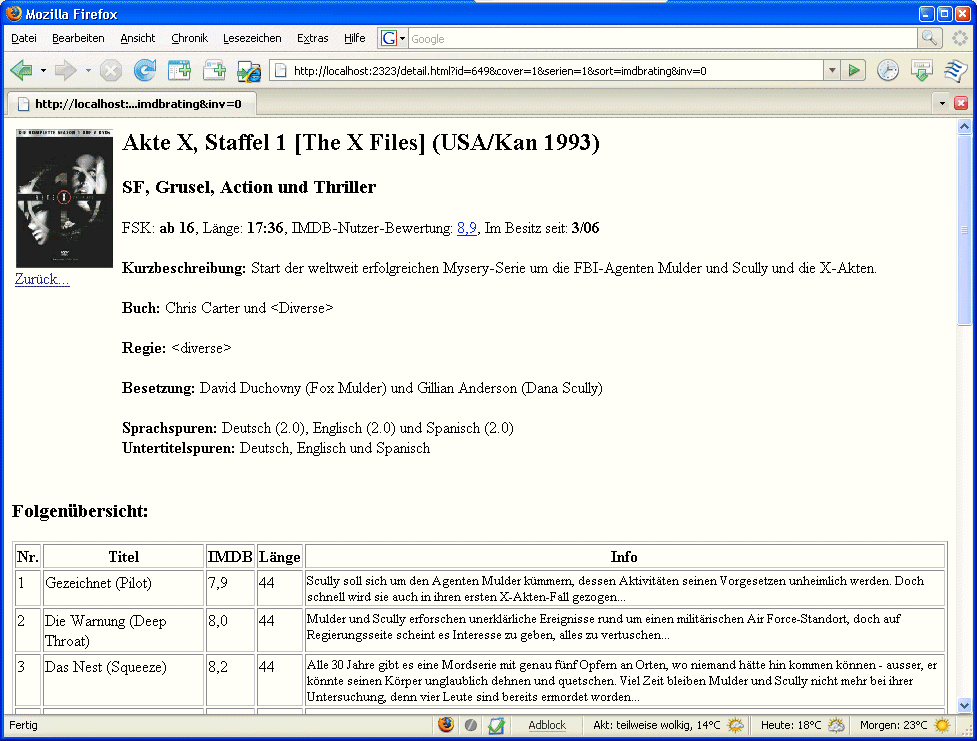Click today's weather icon next to 18°C
Viewport: 977px width, 741px height.
[x=836, y=725]
